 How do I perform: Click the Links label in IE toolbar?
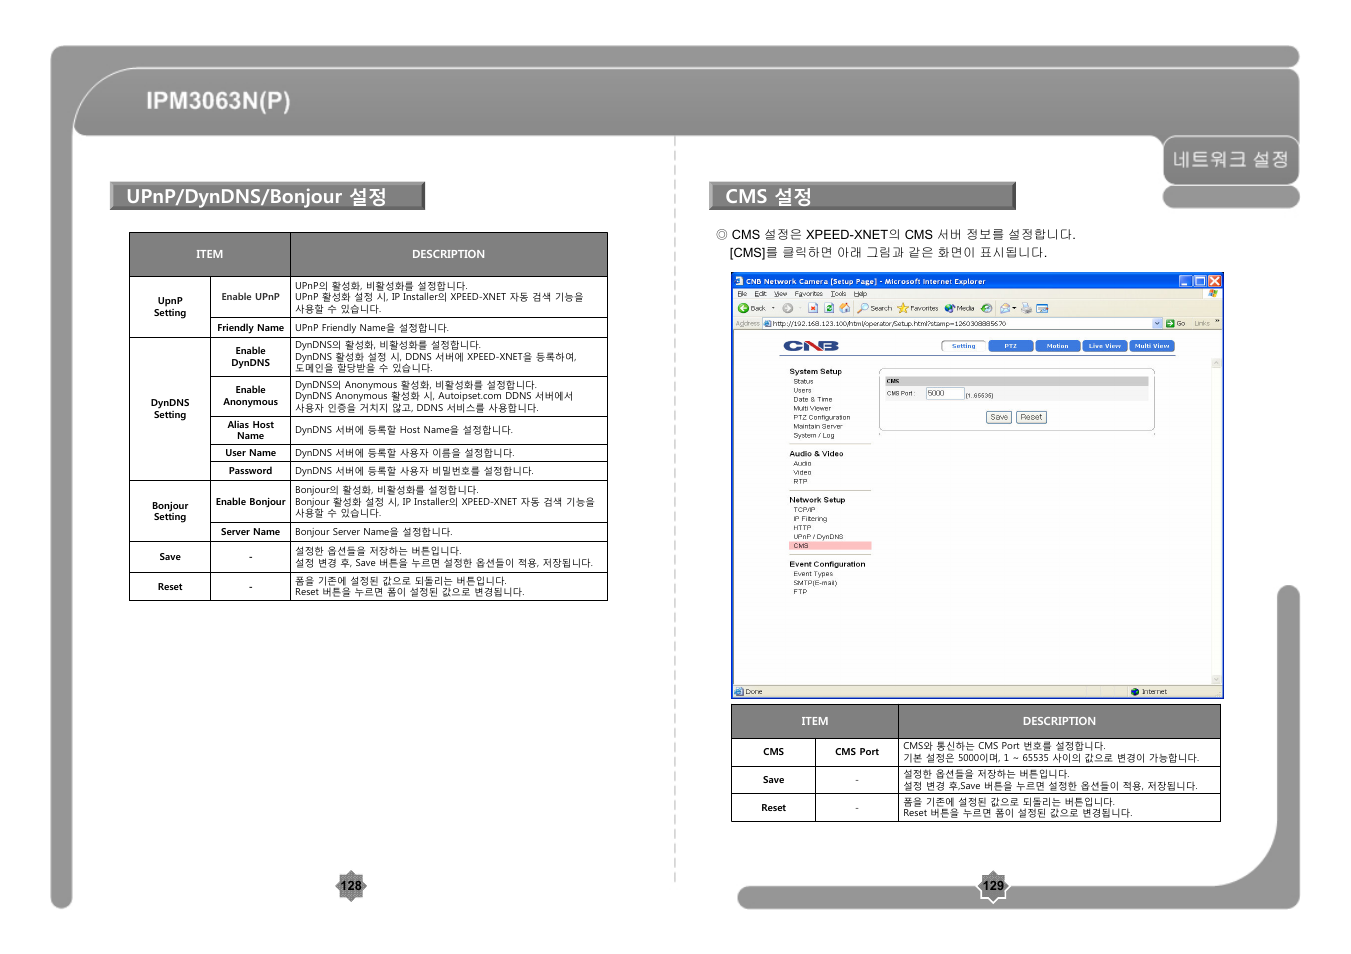click(1201, 323)
